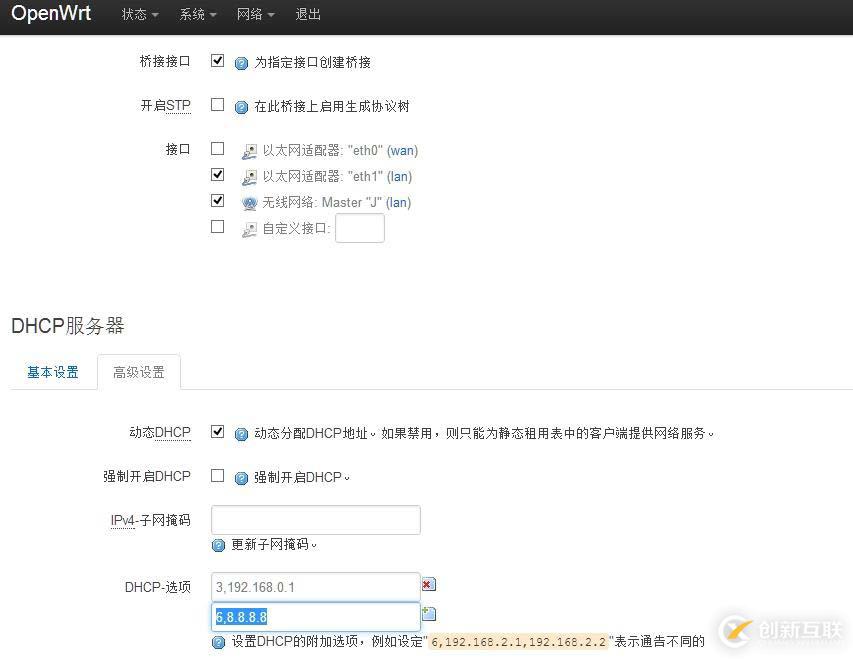Click the empty IPv4-子网掩码 input field

coord(315,519)
